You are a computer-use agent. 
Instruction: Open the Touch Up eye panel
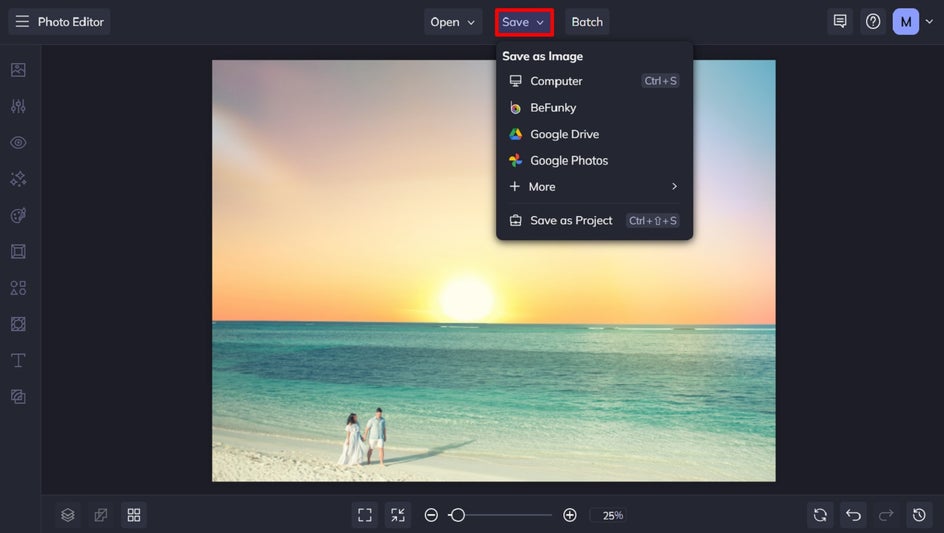(x=18, y=143)
